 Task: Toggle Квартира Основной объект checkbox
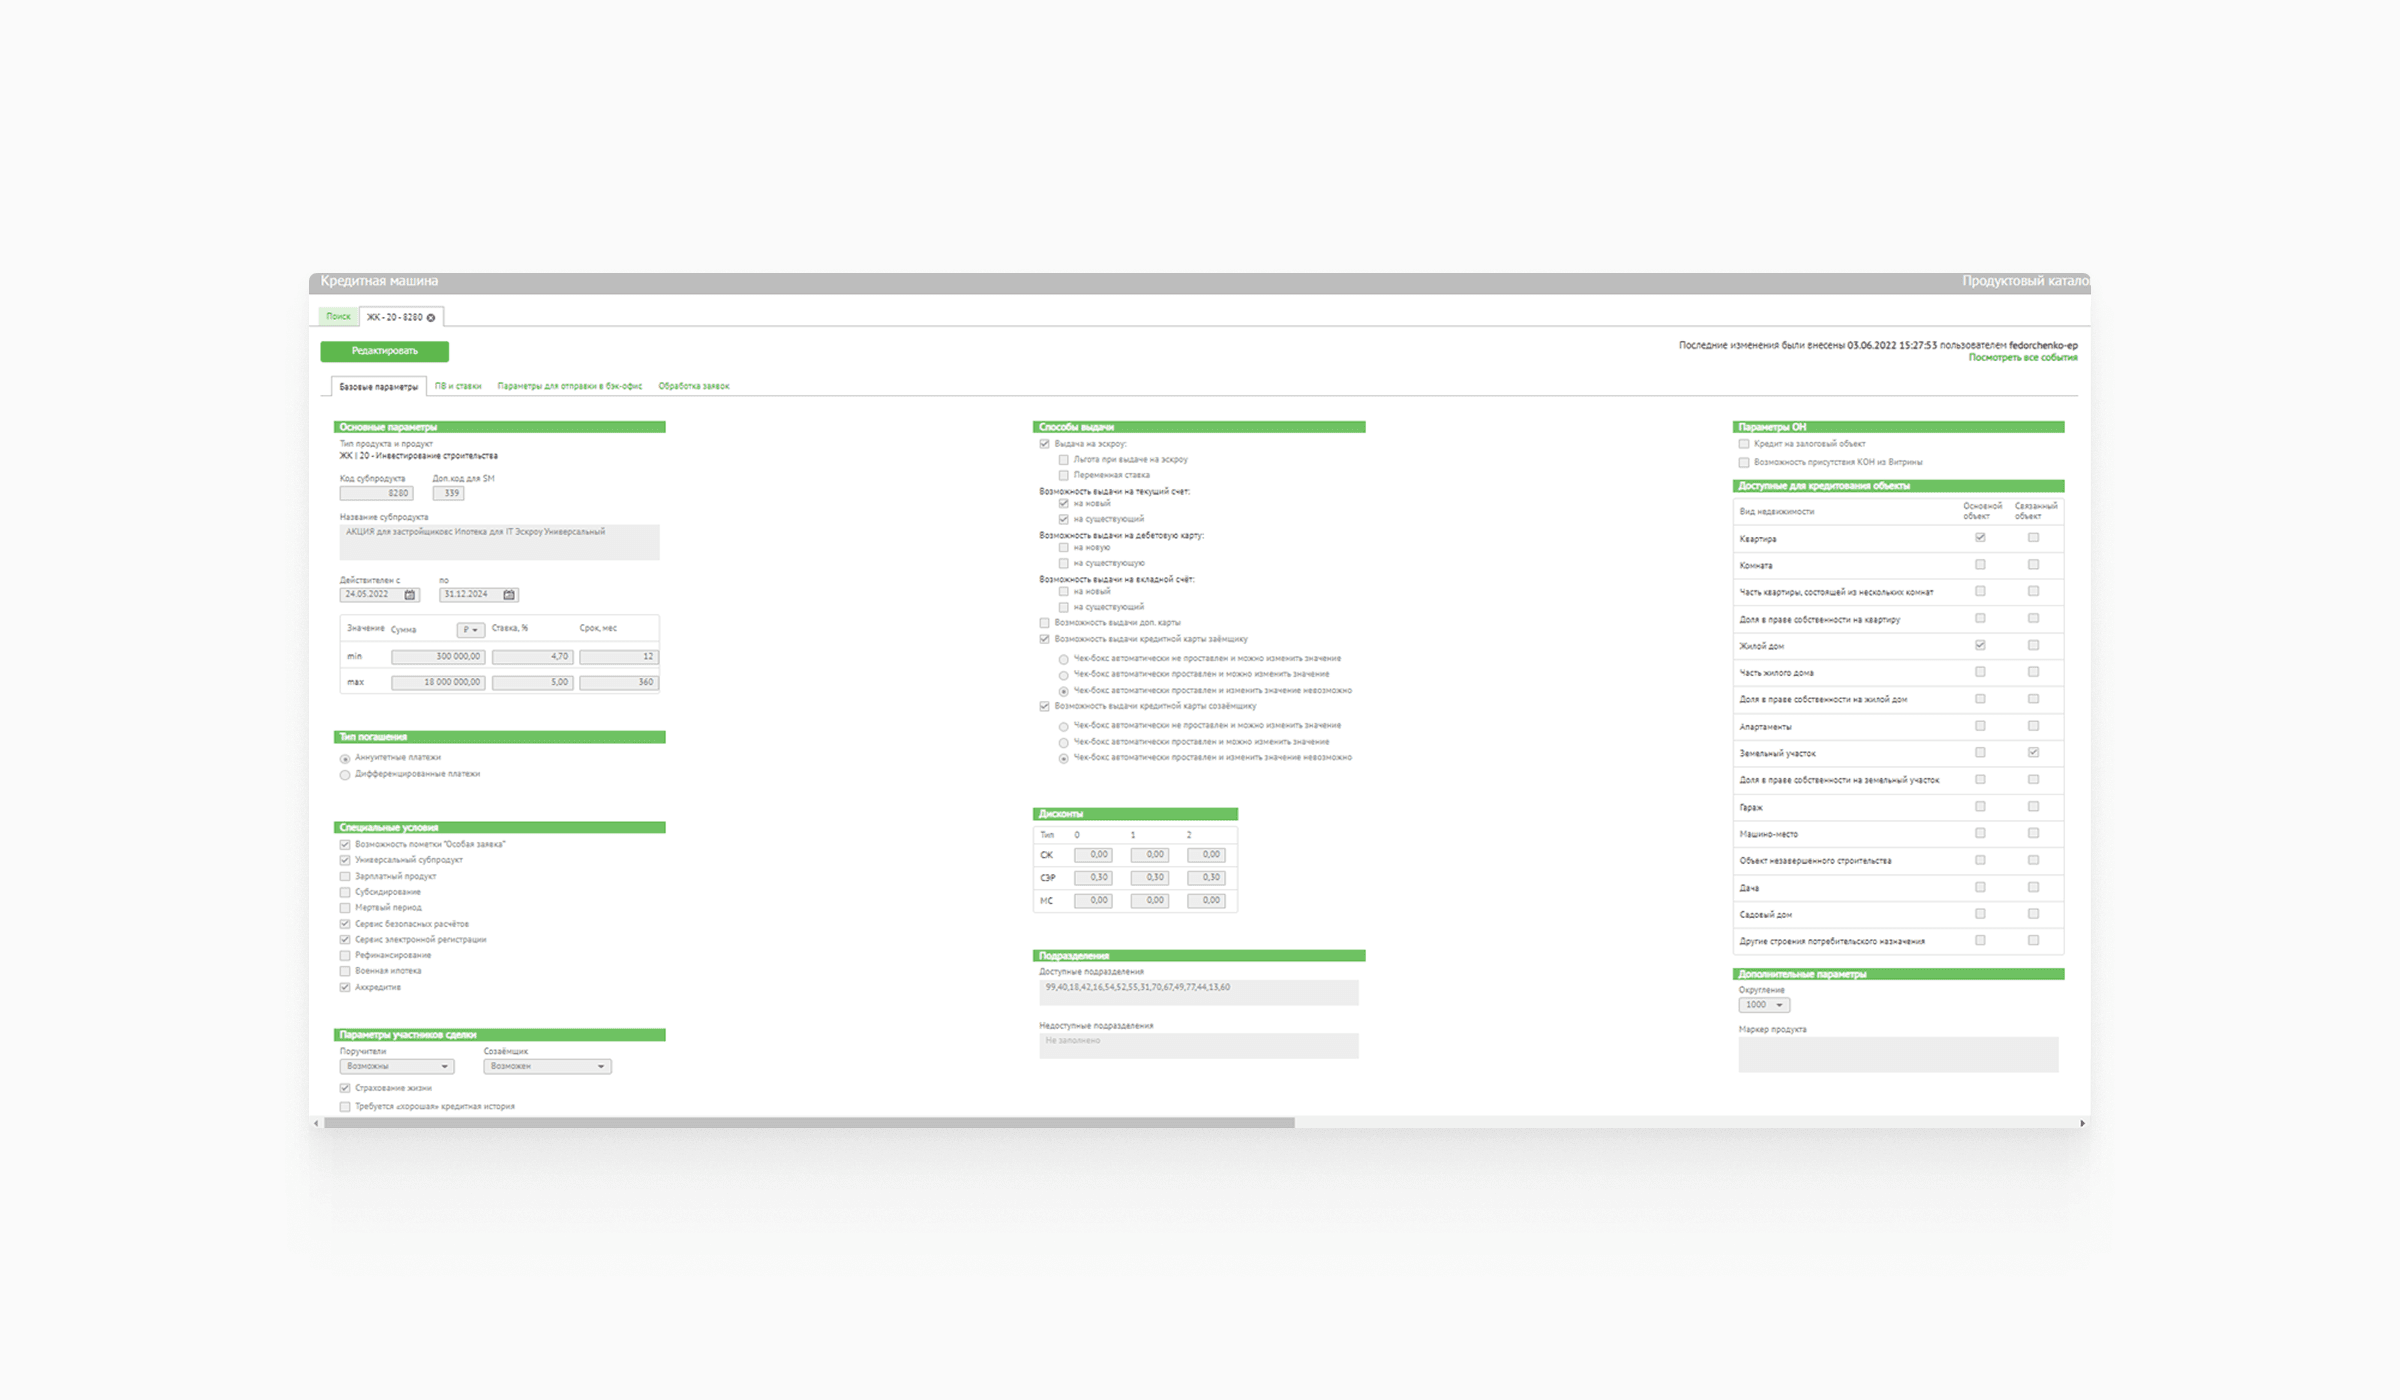(1980, 538)
